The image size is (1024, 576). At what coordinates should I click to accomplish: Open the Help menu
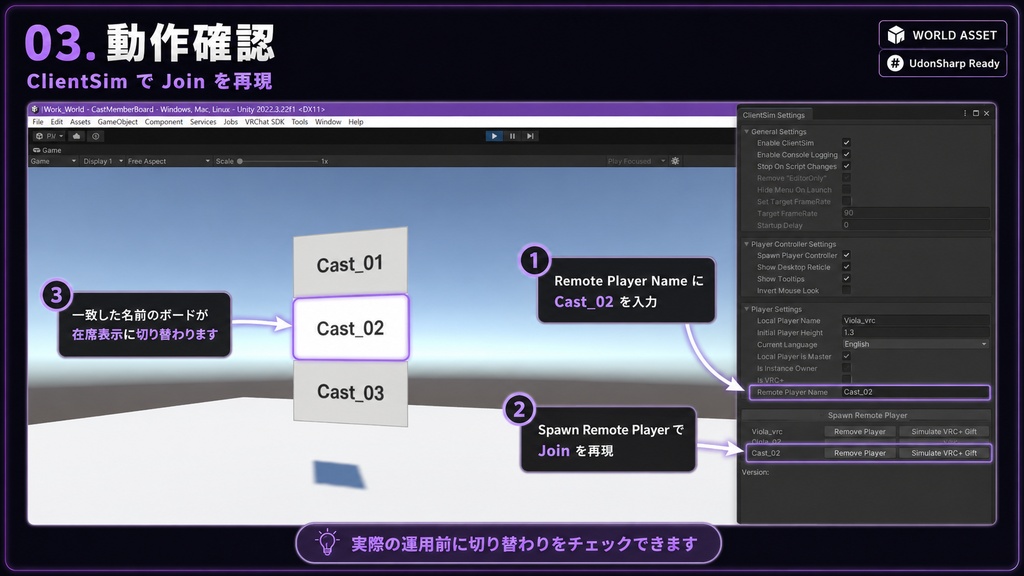[356, 122]
